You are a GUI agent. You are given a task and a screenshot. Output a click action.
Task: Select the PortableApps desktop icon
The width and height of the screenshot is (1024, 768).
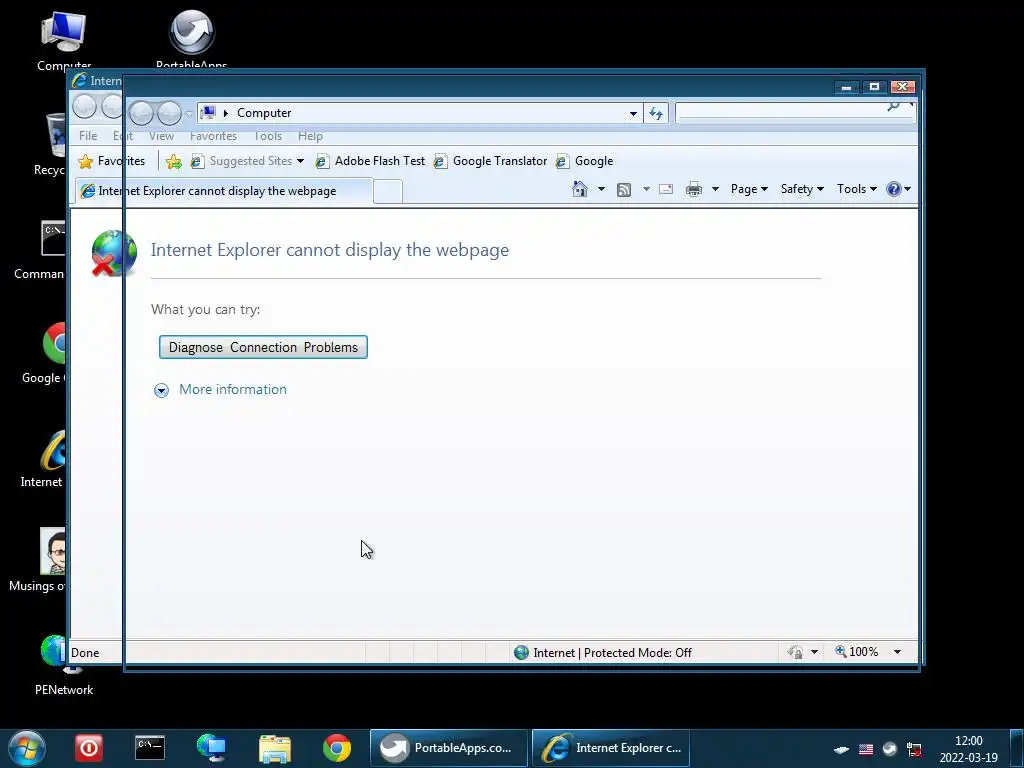click(191, 39)
